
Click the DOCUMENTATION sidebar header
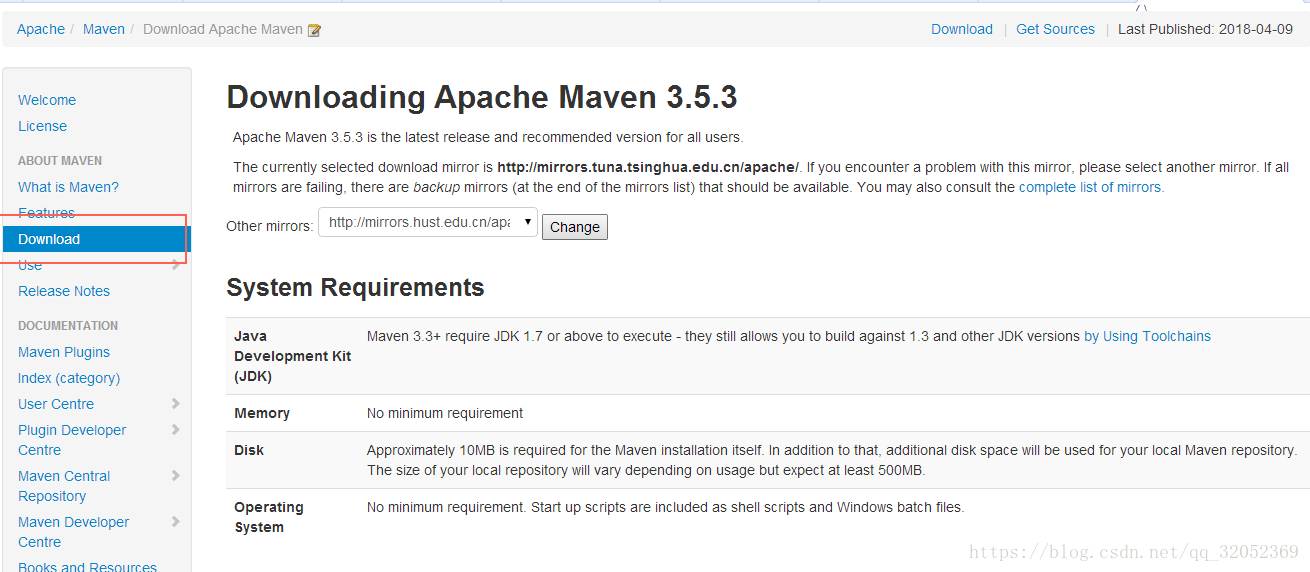point(68,326)
